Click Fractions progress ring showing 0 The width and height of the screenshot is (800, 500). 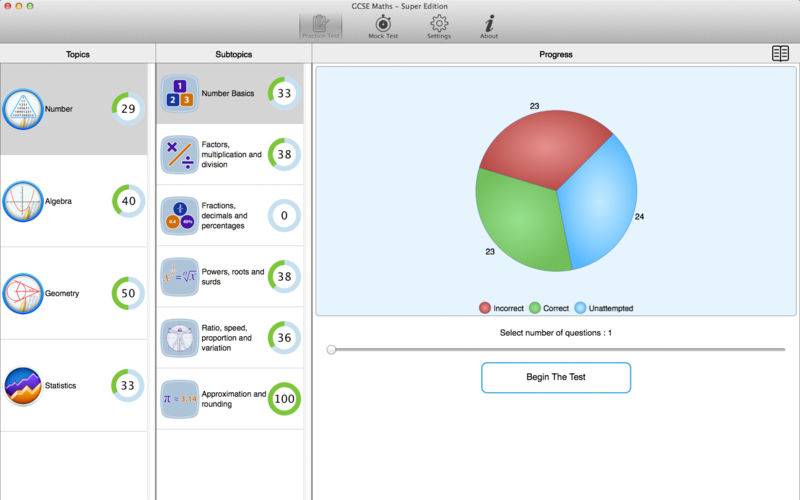(284, 215)
